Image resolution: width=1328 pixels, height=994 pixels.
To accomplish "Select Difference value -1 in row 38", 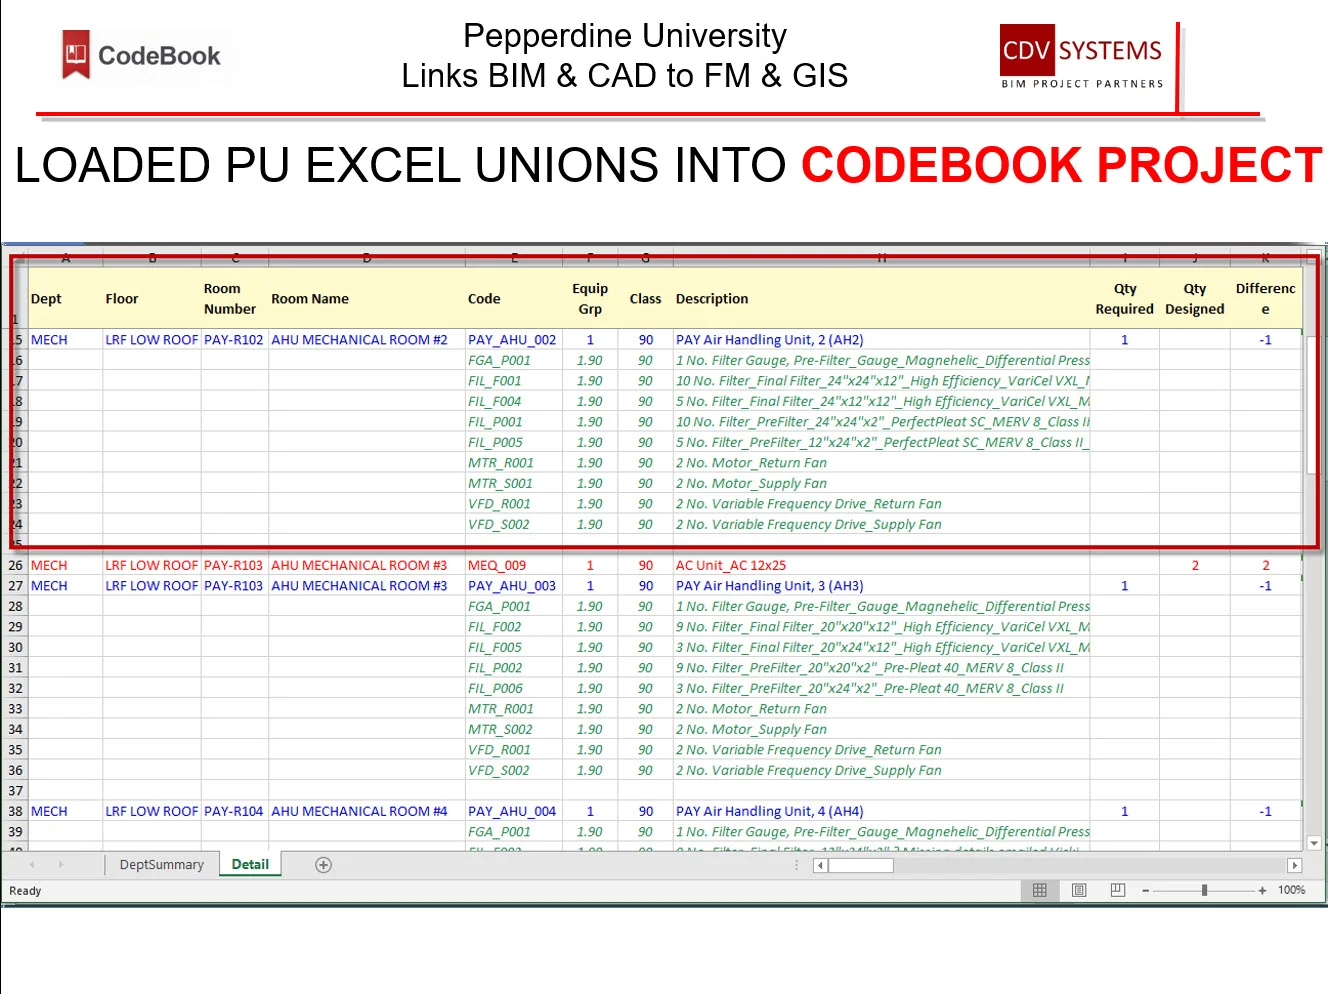I will pyautogui.click(x=1266, y=811).
